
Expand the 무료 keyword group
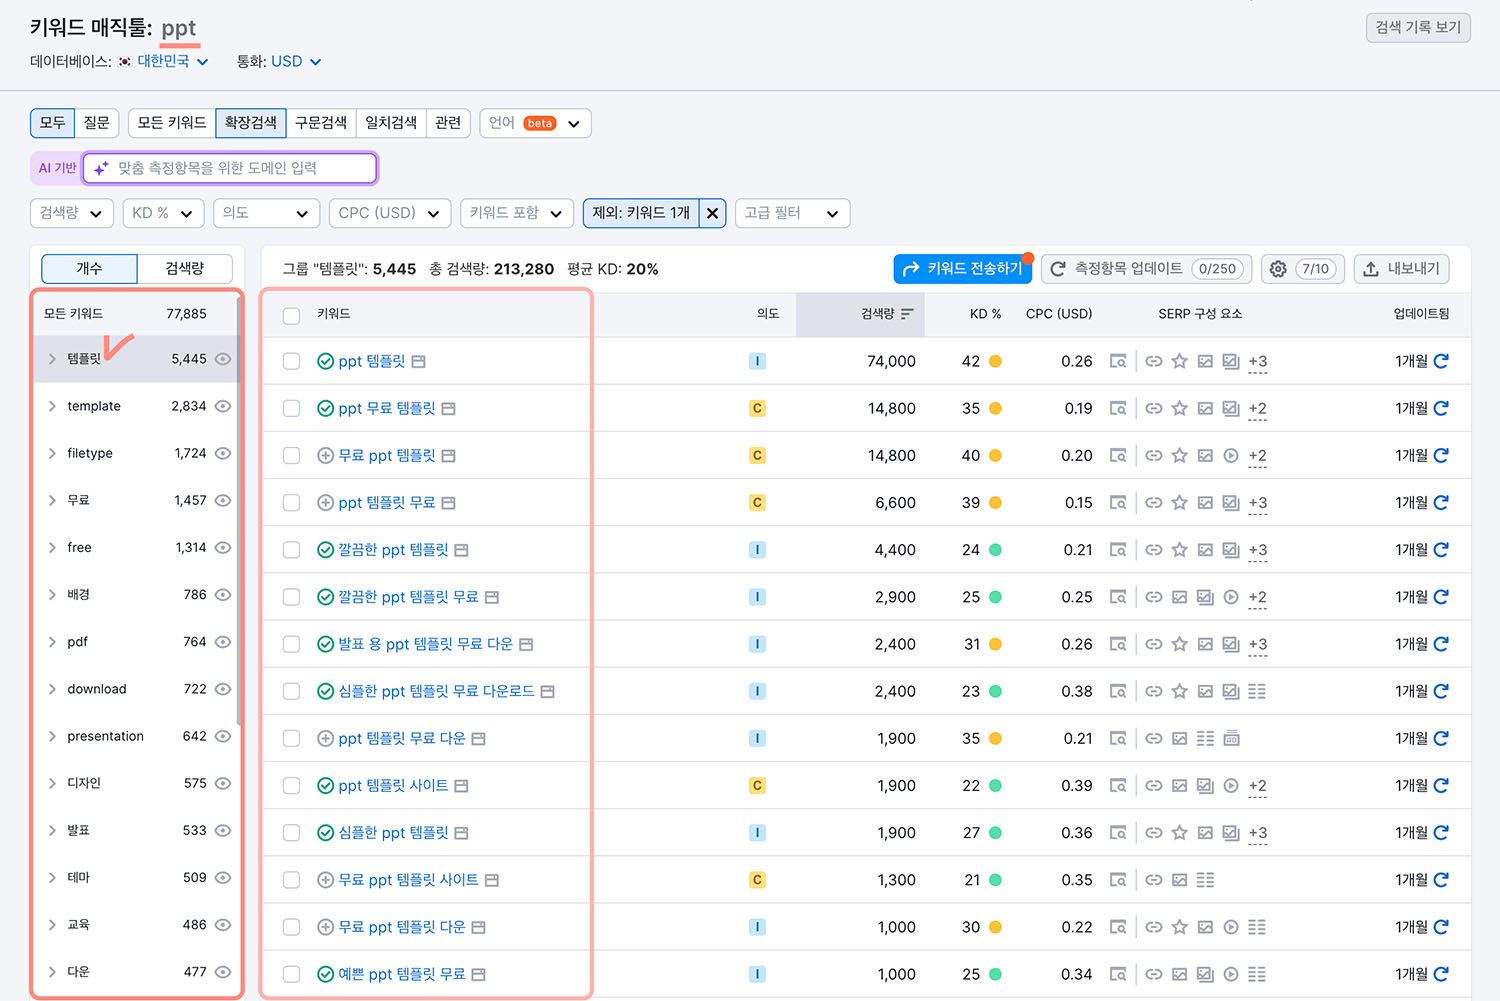click(x=52, y=500)
